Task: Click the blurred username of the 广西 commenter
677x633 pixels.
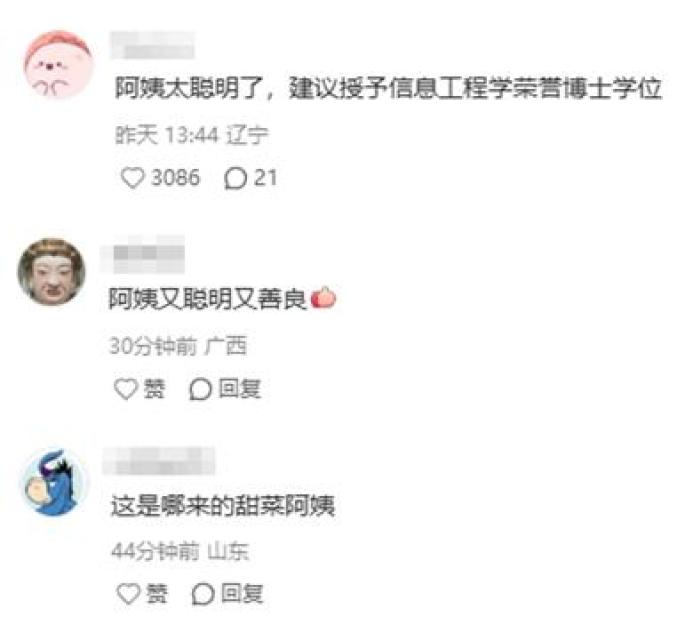Action: pyautogui.click(x=142, y=254)
